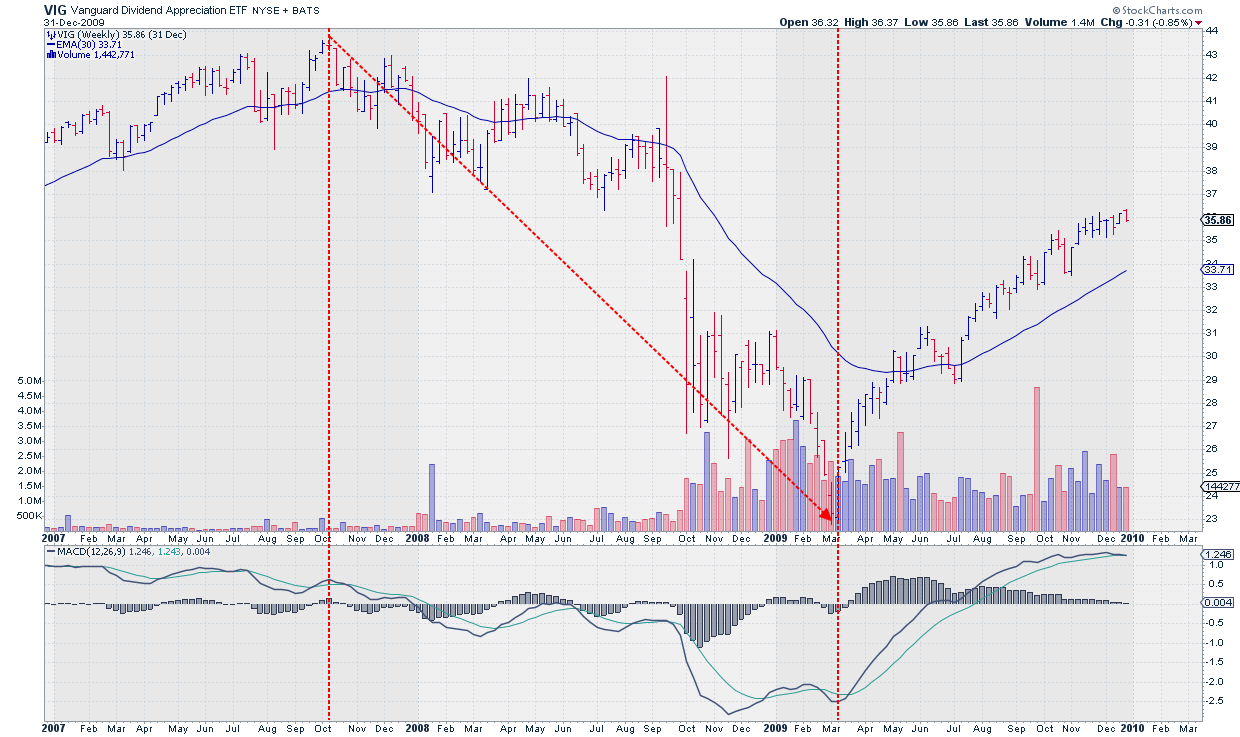Screen dimensions: 1240x737
Task: Click the 33.71 EMA tag on price axis
Action: (1216, 269)
